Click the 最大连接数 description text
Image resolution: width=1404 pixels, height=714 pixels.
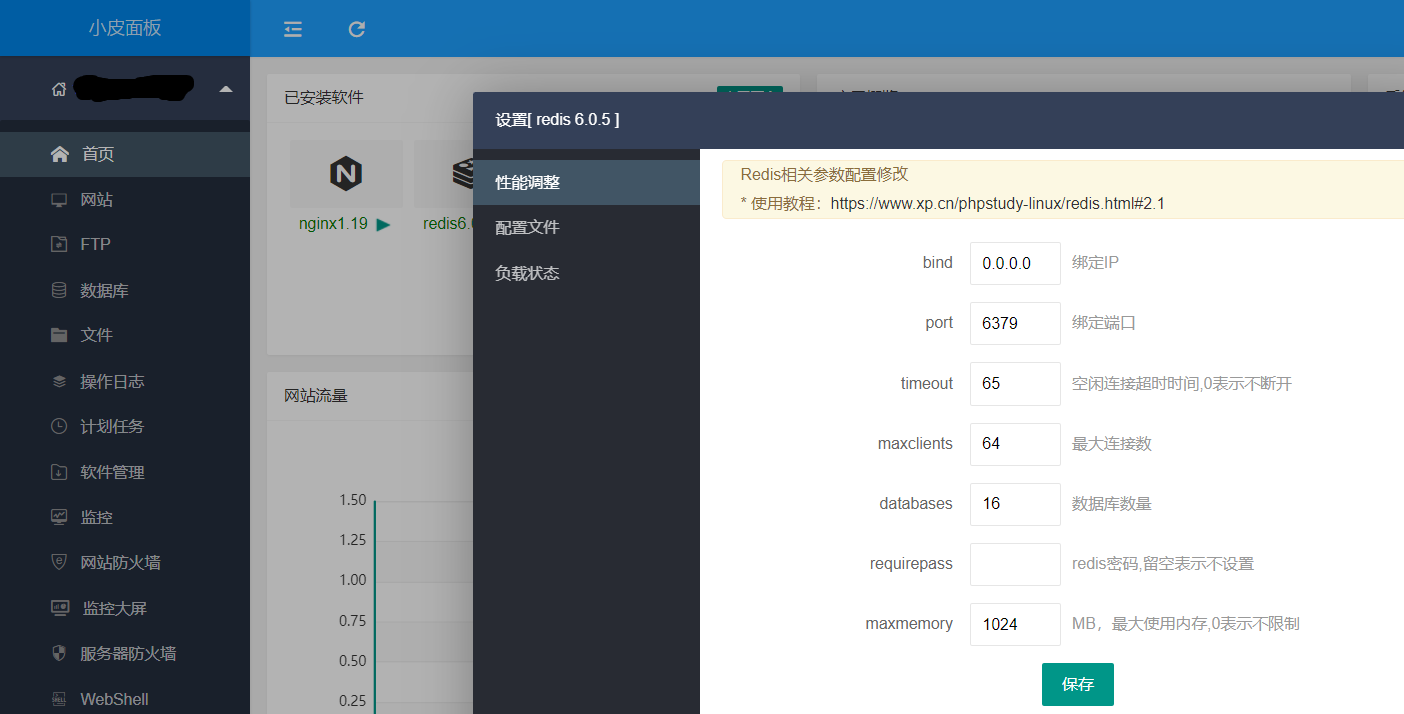(1112, 443)
